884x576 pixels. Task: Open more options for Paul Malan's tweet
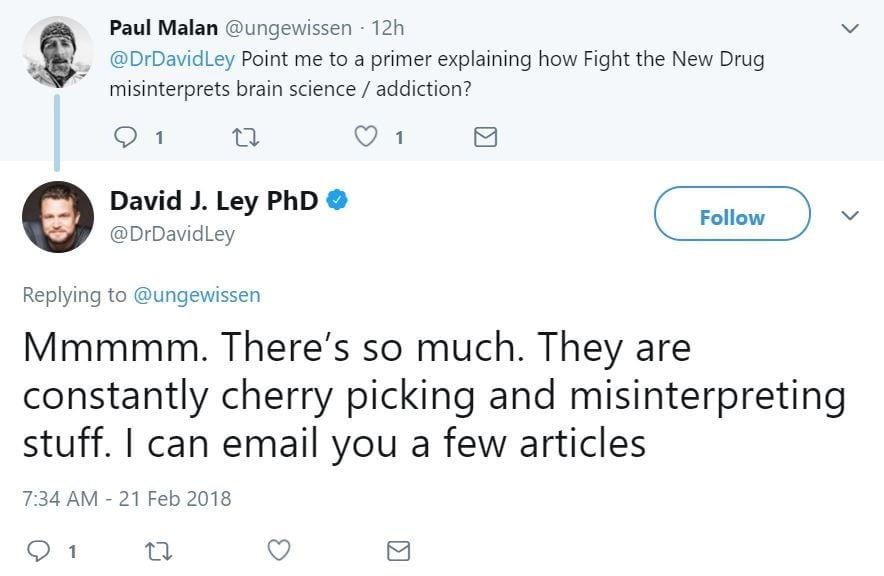pos(850,29)
